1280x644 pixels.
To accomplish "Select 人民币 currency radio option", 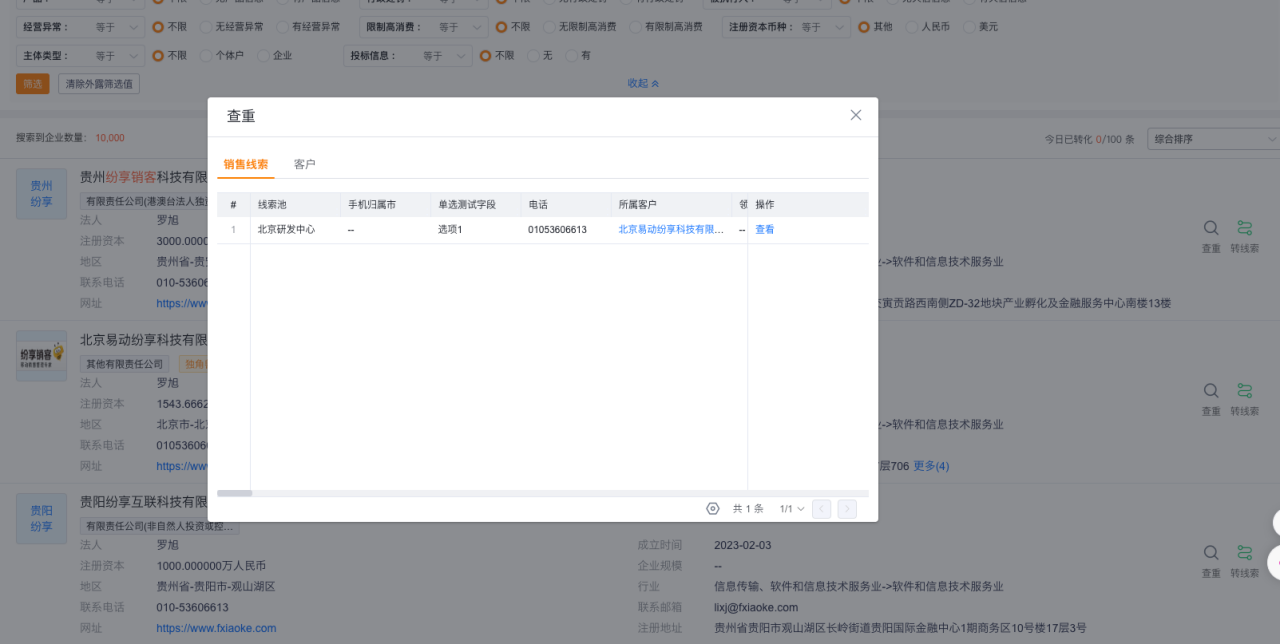I will click(x=912, y=27).
